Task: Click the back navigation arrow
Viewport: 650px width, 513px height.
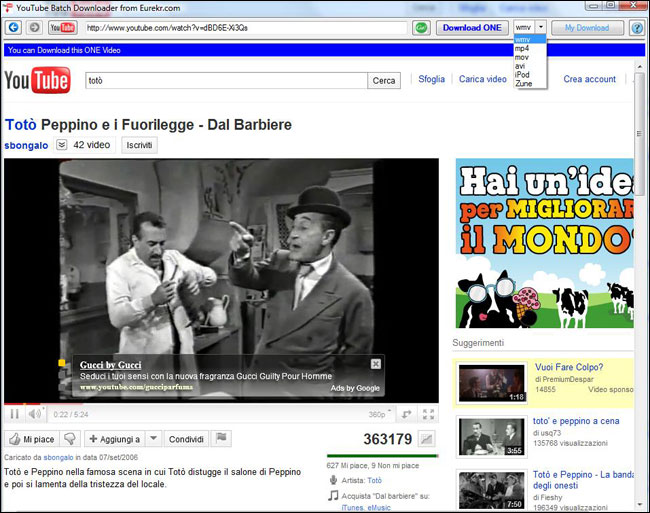Action: click(13, 27)
